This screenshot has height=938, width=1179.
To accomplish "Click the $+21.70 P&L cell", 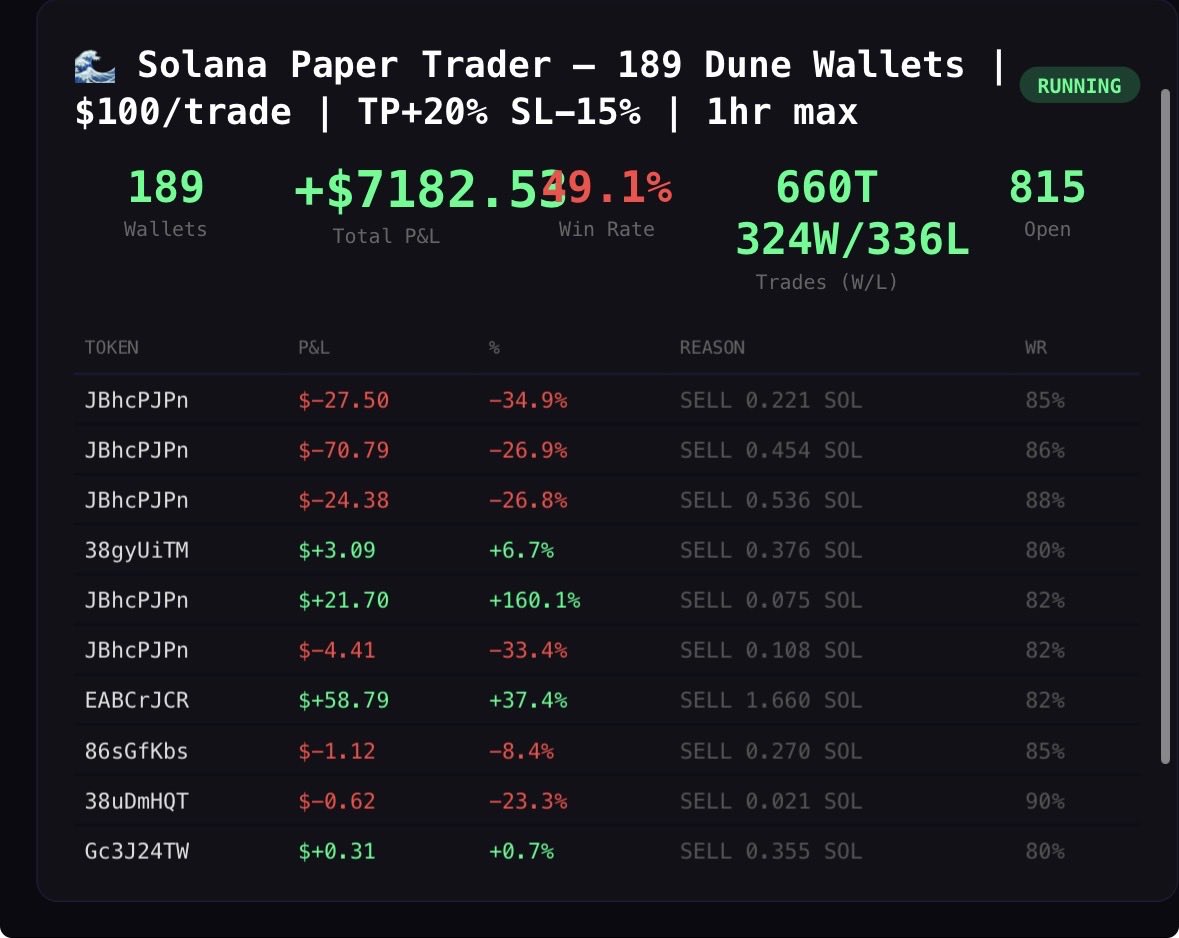I will click(x=344, y=600).
